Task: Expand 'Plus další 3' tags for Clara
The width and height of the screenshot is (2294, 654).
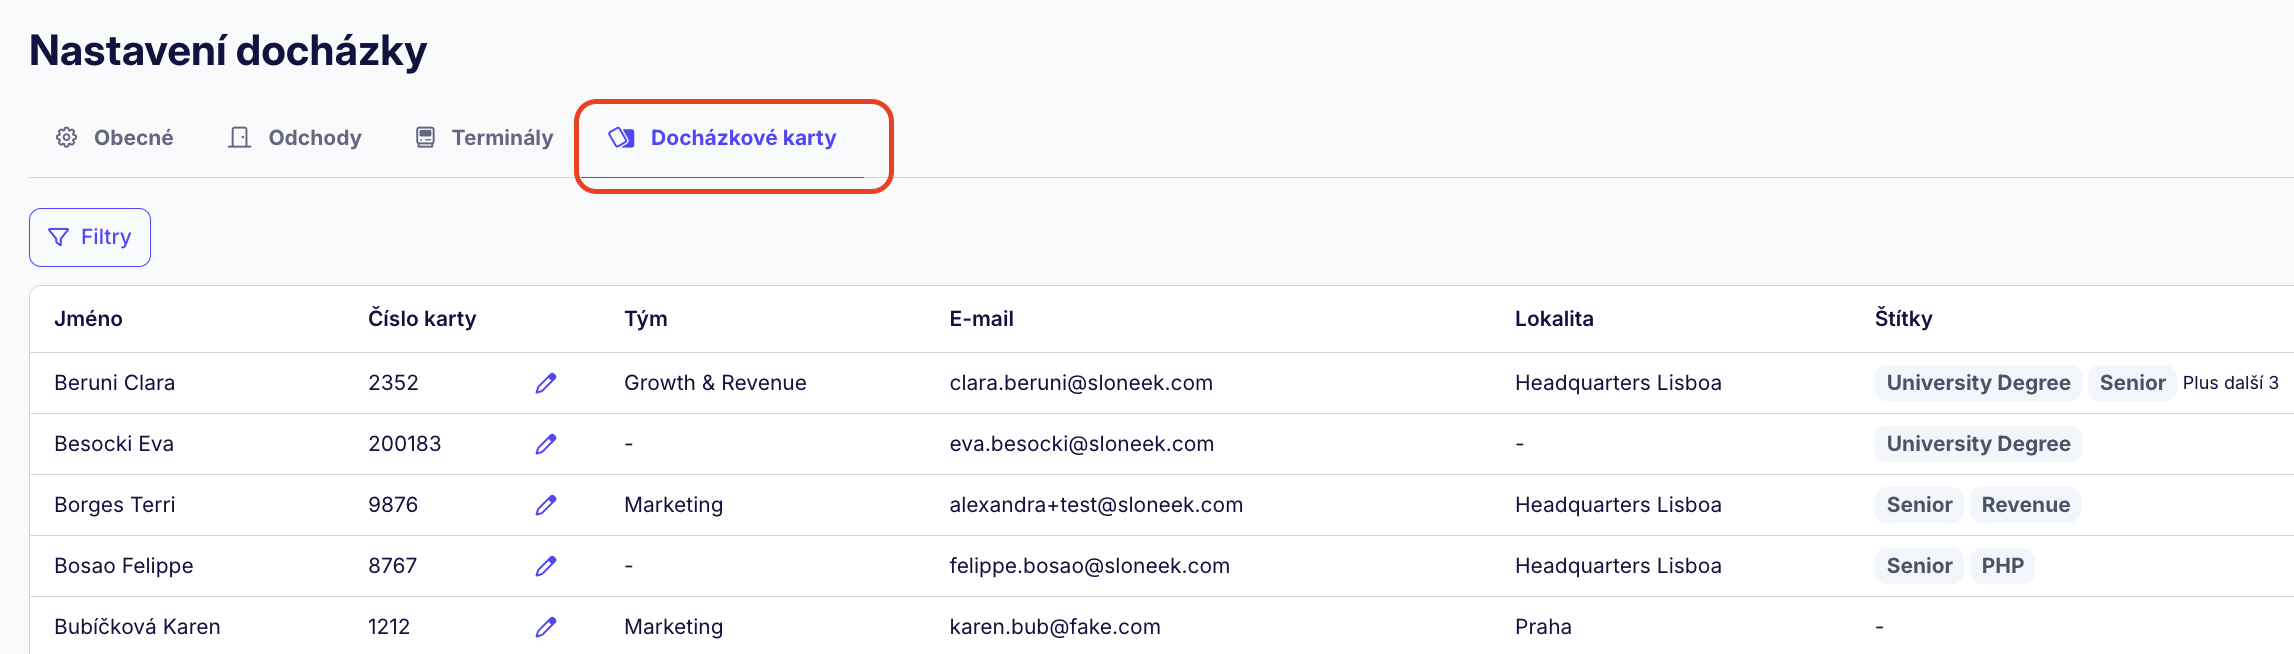Action: [x=2230, y=383]
